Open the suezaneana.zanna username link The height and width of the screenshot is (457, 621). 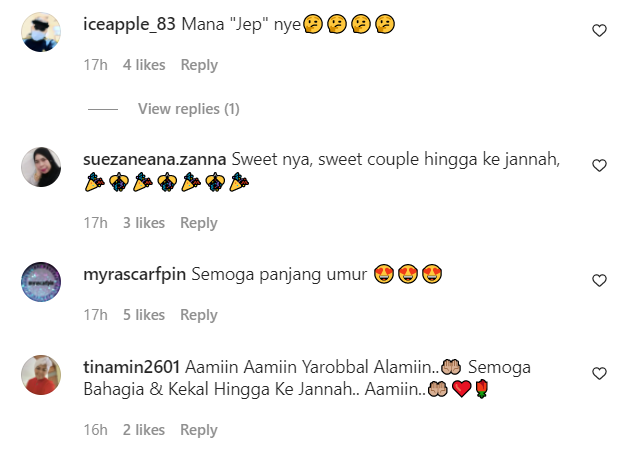(154, 159)
